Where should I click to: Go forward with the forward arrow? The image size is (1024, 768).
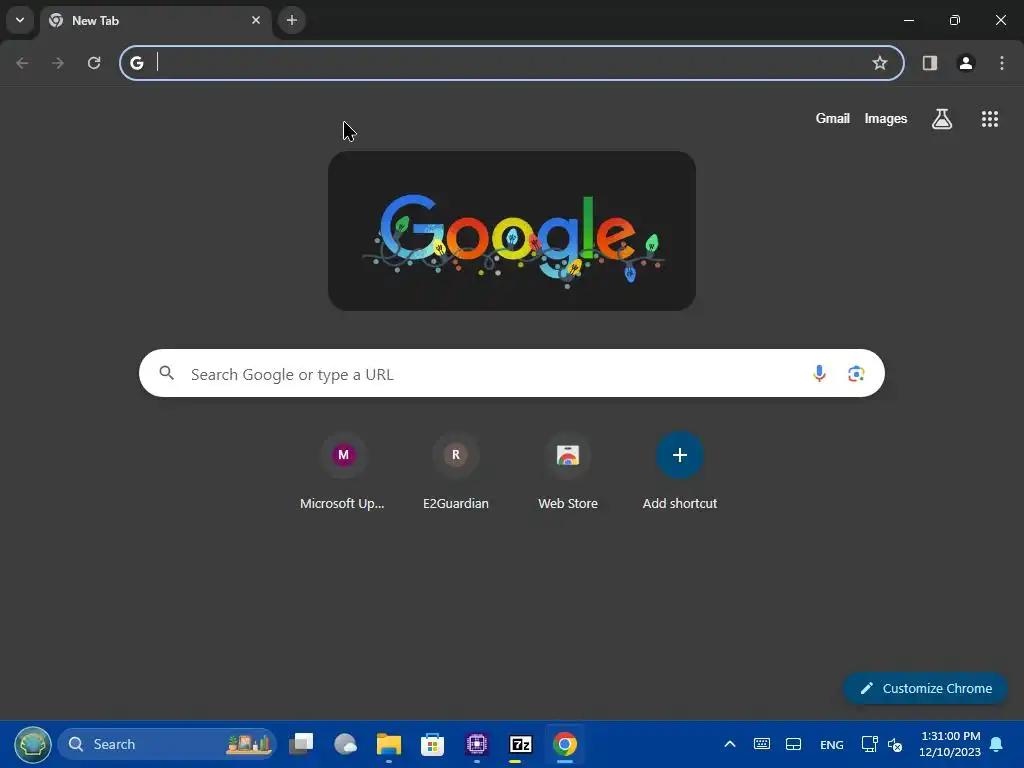pyautogui.click(x=58, y=63)
